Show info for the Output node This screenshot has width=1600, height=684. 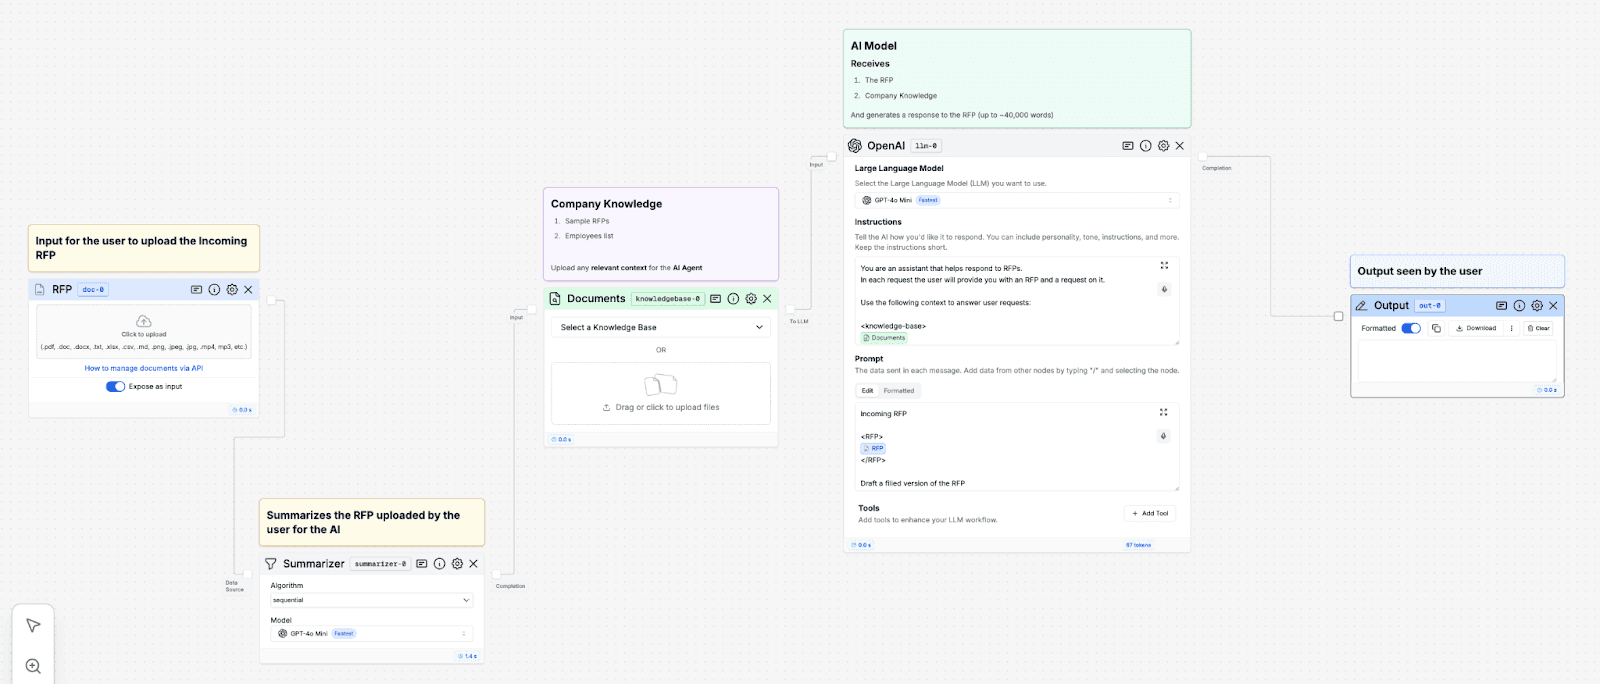(x=1519, y=306)
